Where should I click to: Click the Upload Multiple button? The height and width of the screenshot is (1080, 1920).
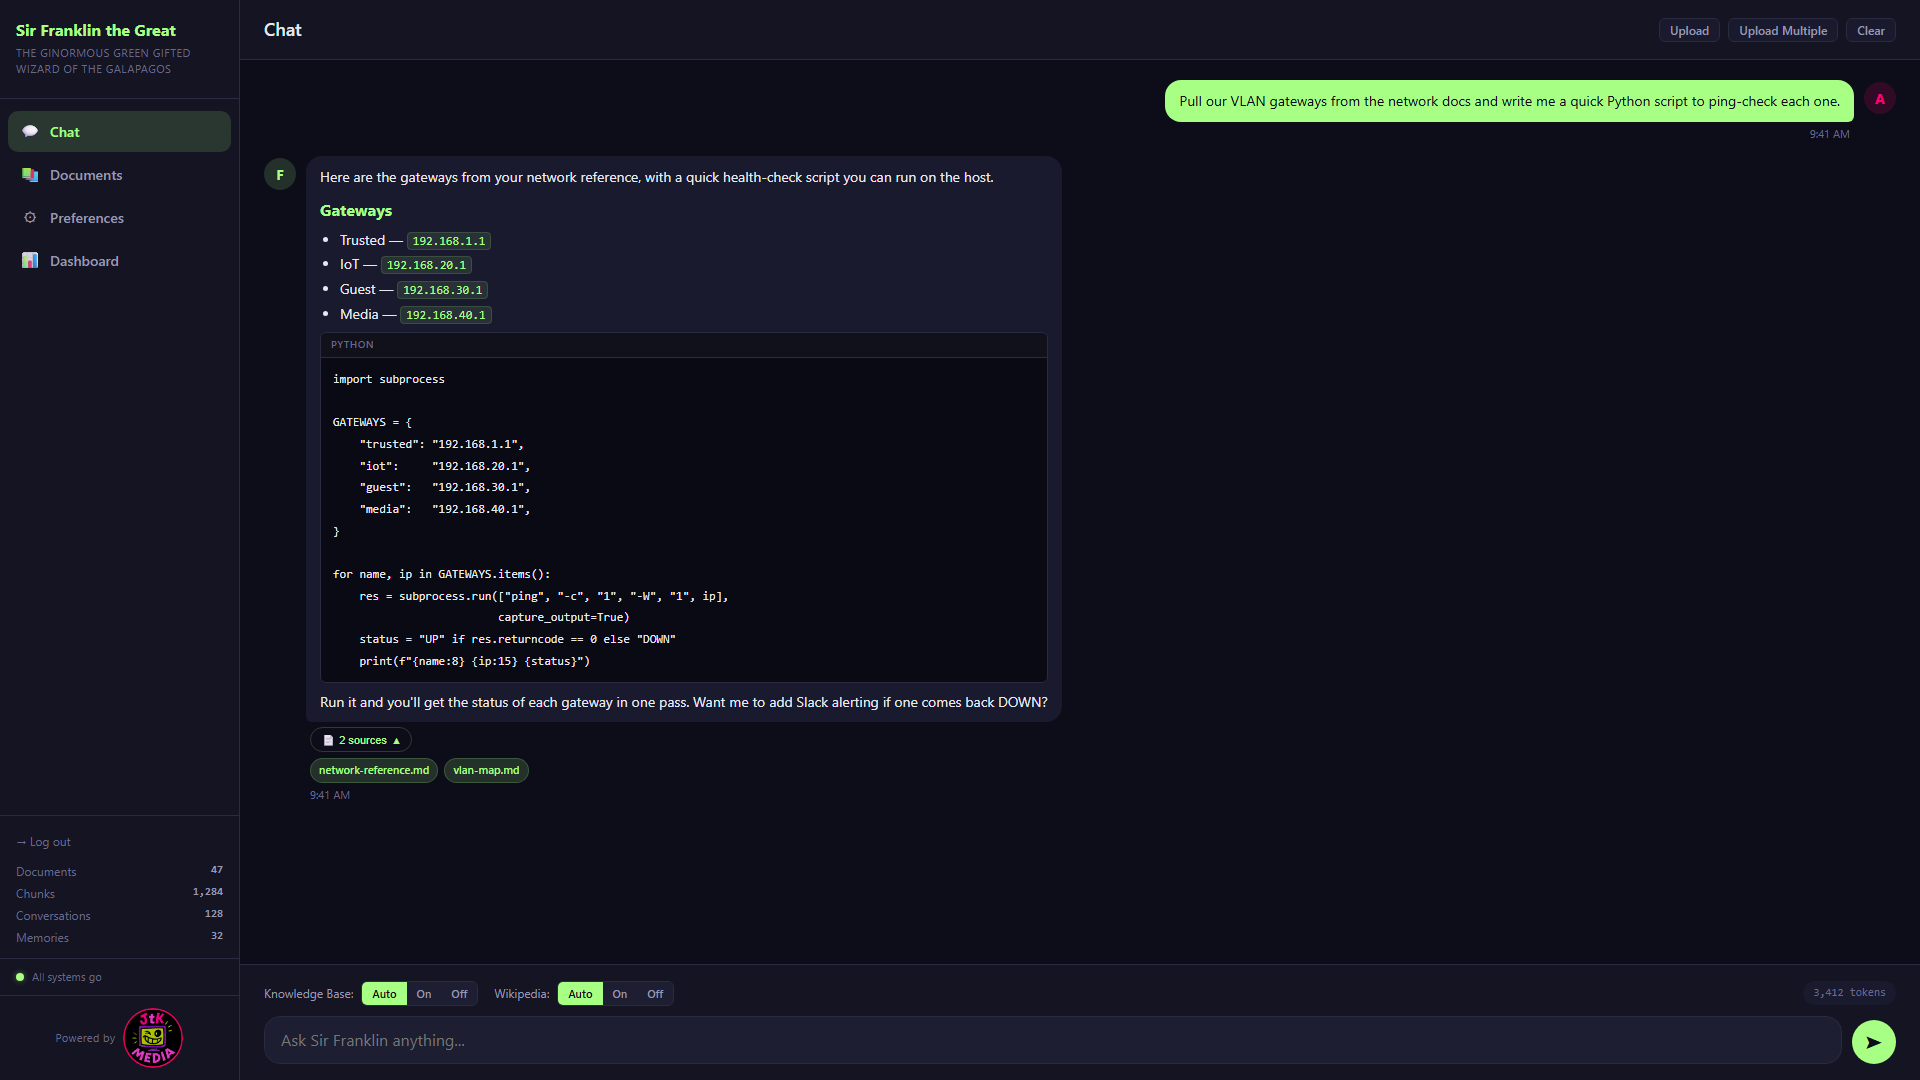1782,31
